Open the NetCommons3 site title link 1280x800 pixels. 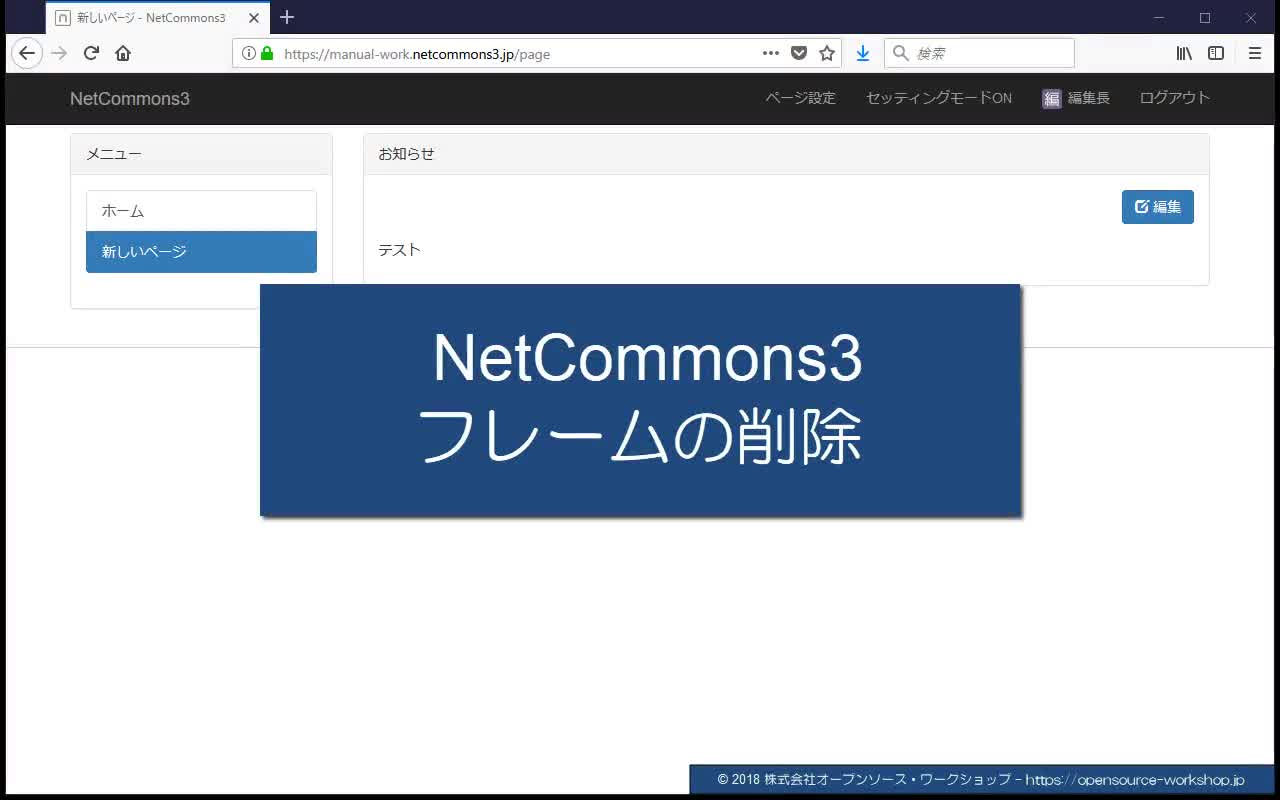(130, 98)
